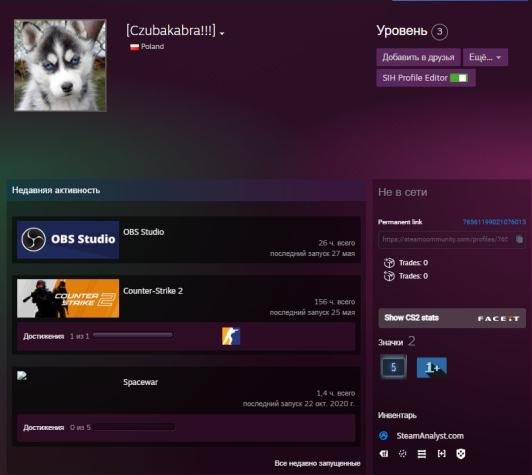The height and width of the screenshot is (475, 532).
Task: Click the dashed circle icon under SteamAnalyst
Action: (x=403, y=454)
